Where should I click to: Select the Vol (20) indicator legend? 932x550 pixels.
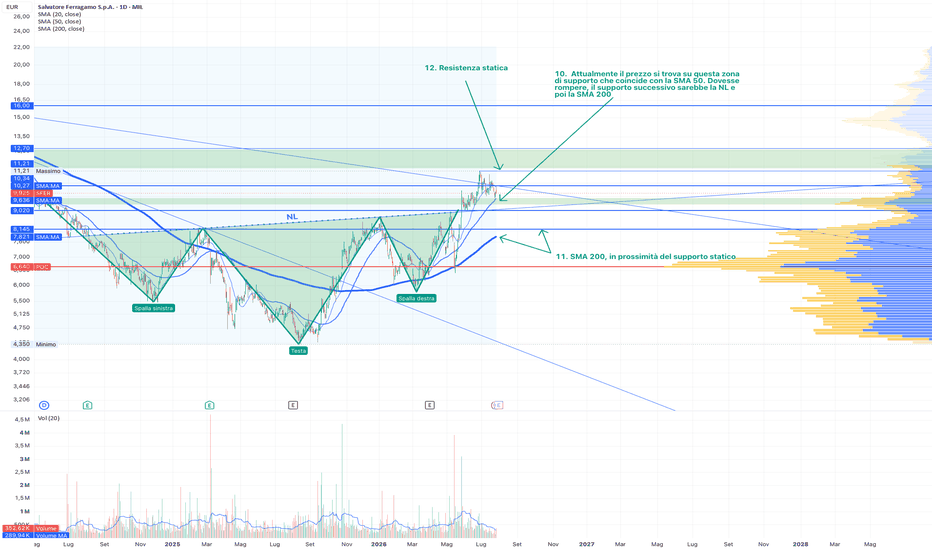[49, 418]
